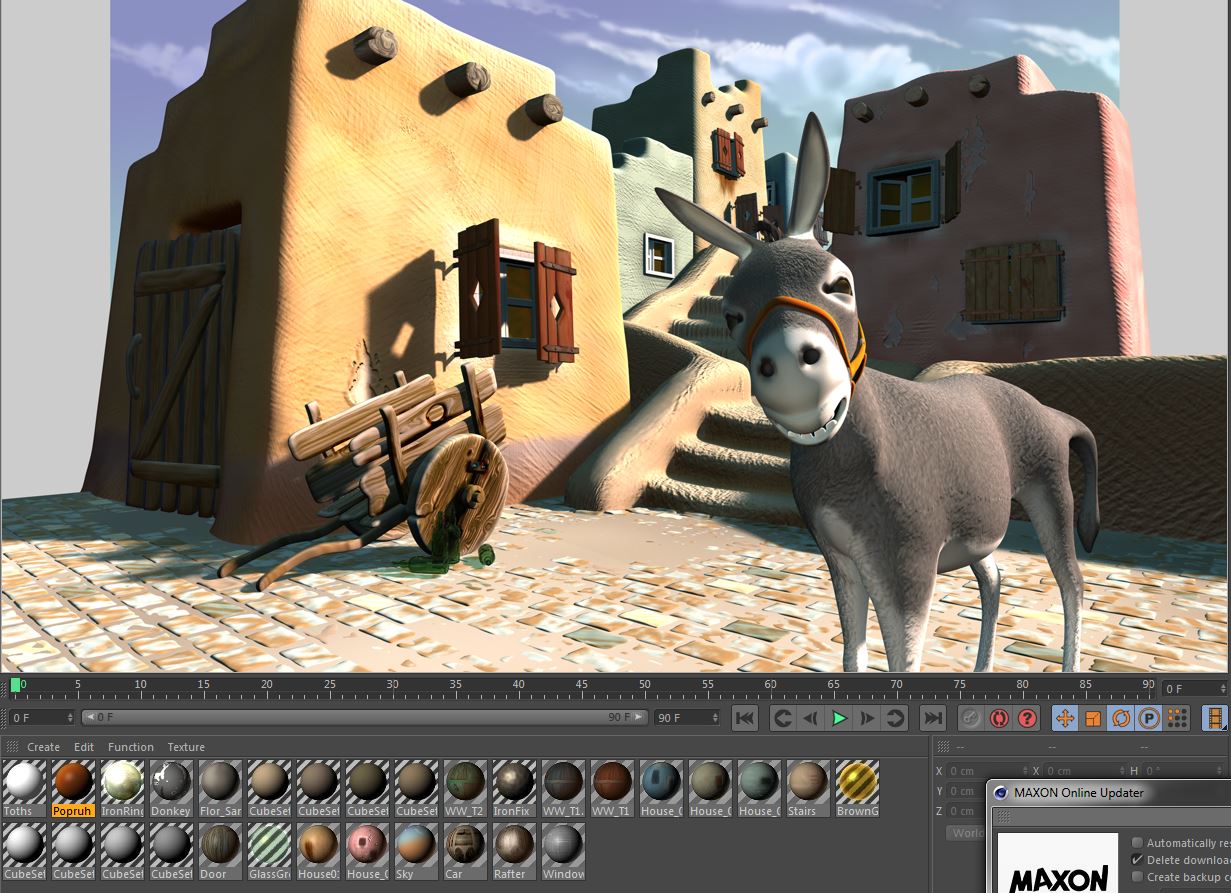Toggle automatic keyframing with the red circular icon
This screenshot has height=893, width=1231.
pos(999,718)
